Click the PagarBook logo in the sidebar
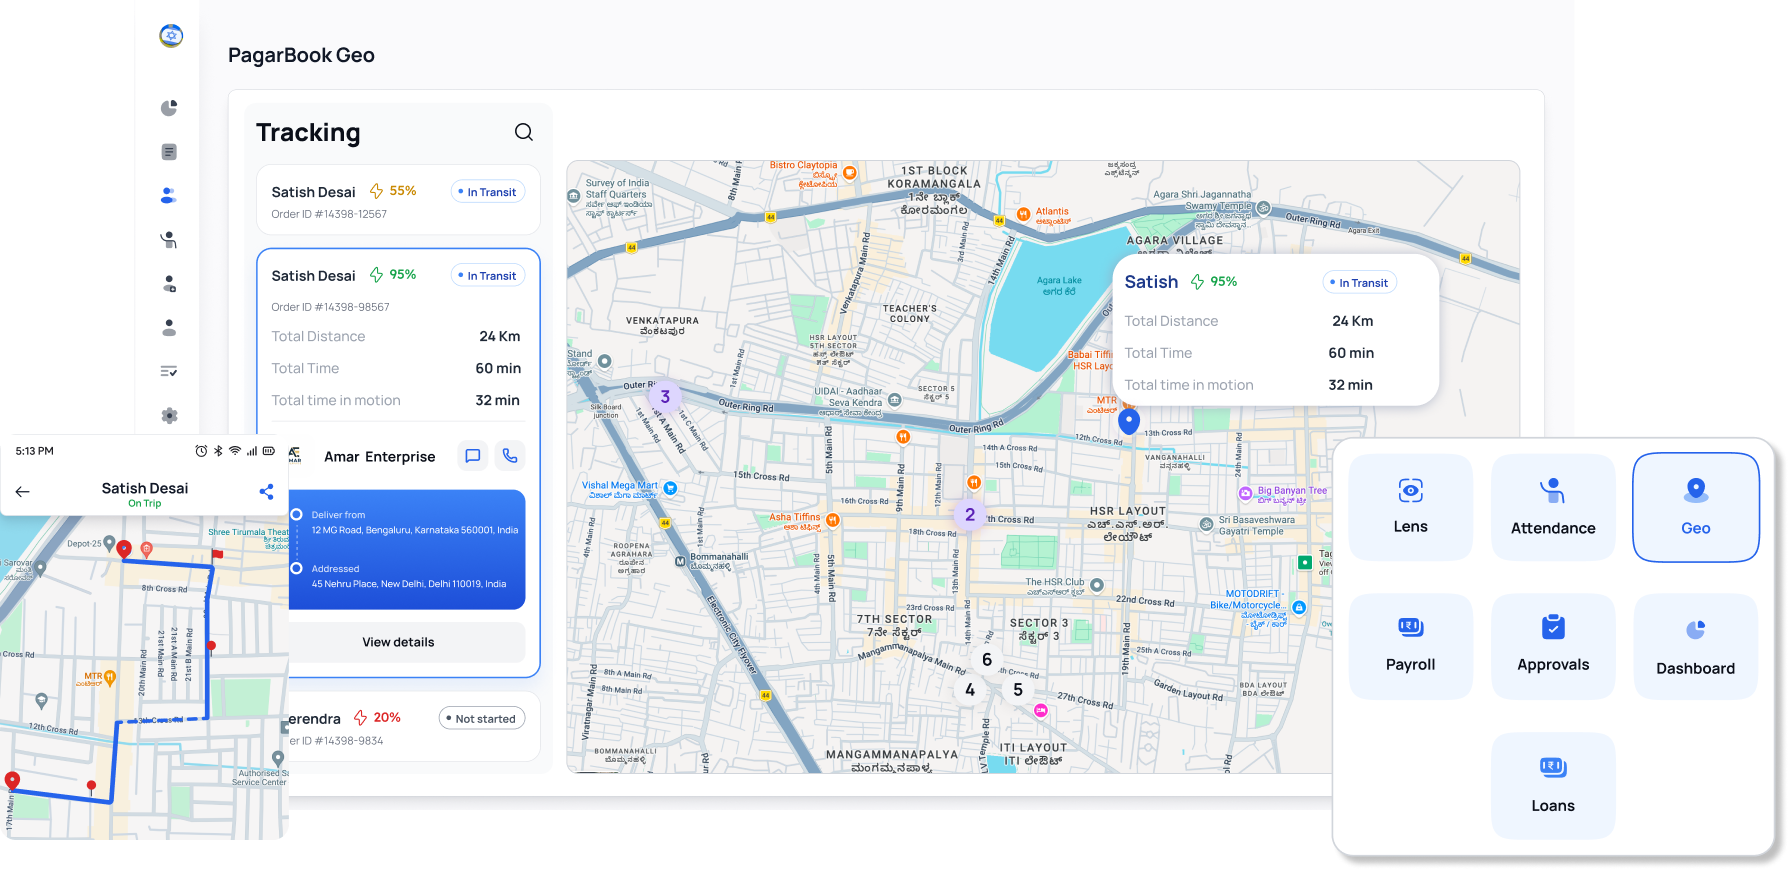The image size is (1789, 870). [x=171, y=36]
